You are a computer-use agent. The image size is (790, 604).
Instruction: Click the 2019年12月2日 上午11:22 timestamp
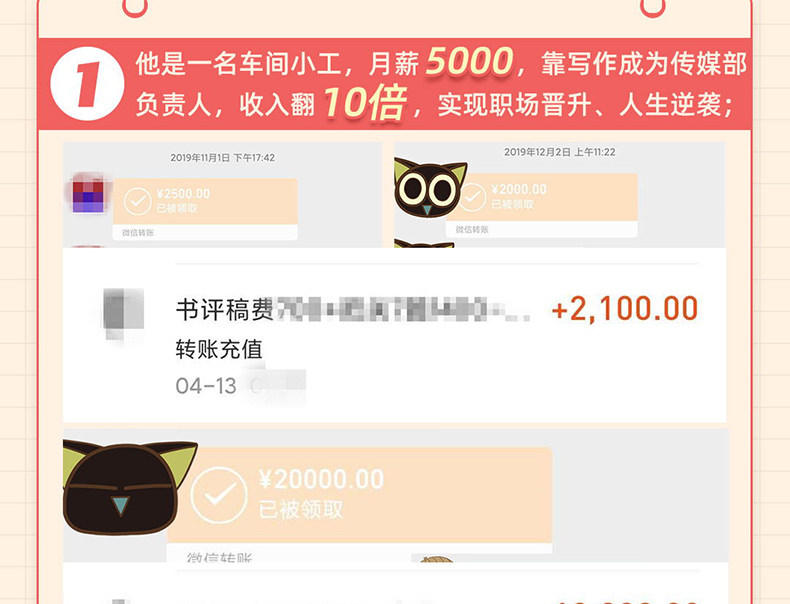560,152
